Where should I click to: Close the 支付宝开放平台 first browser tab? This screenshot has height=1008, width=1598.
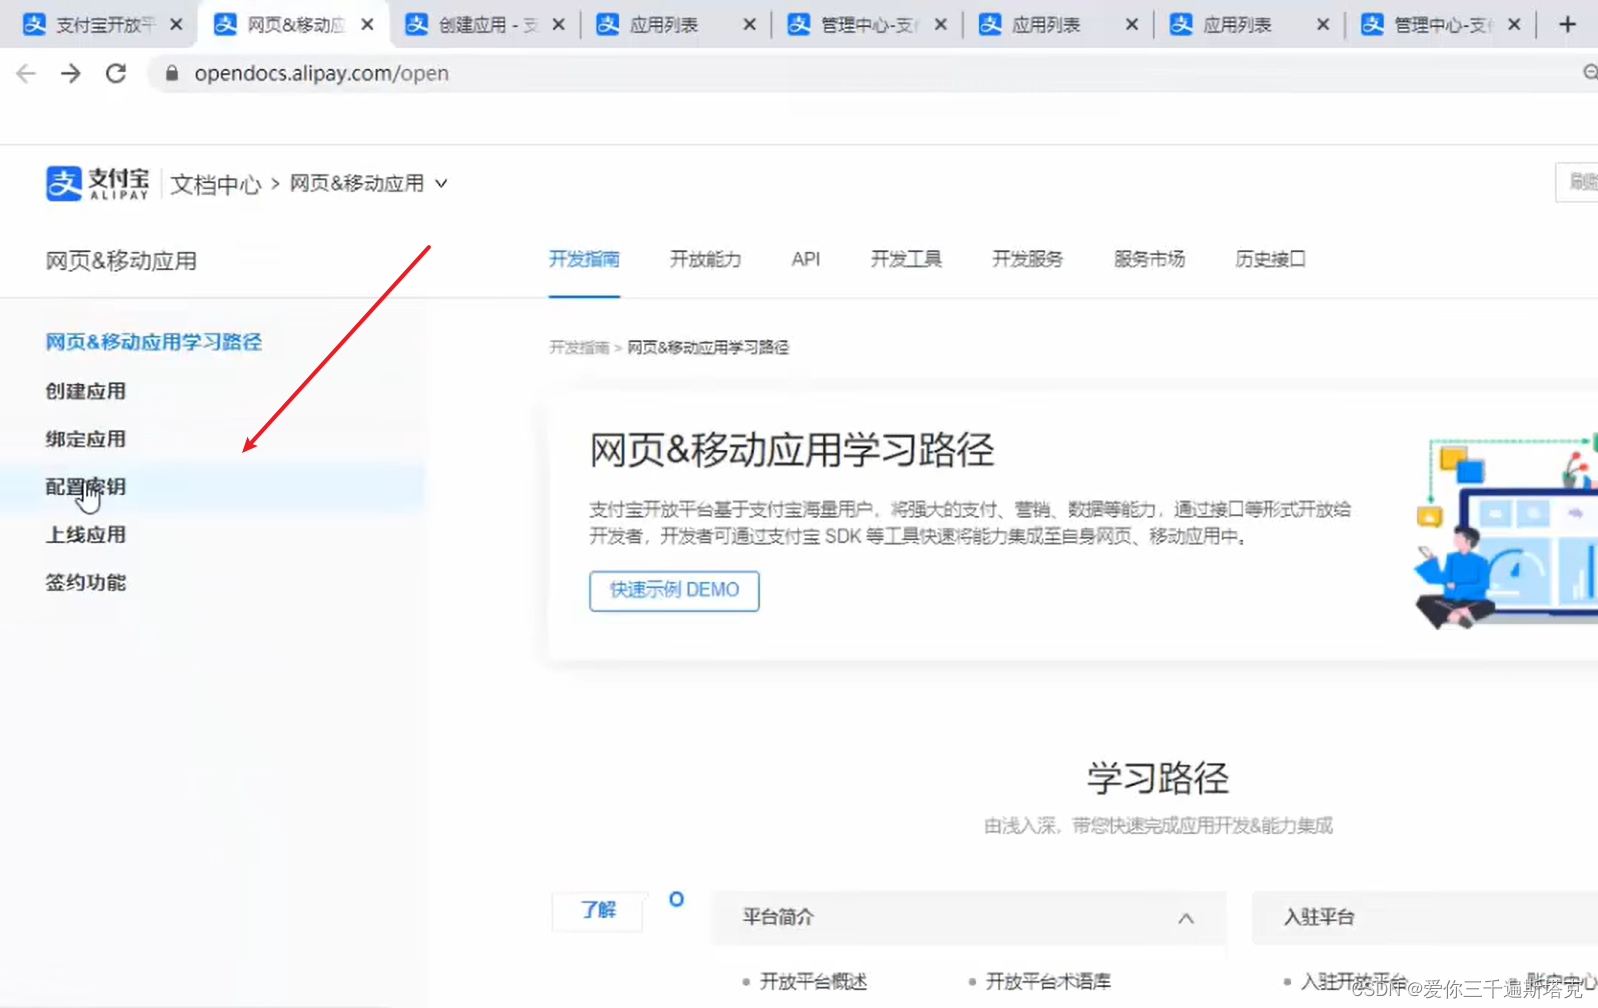pyautogui.click(x=176, y=24)
